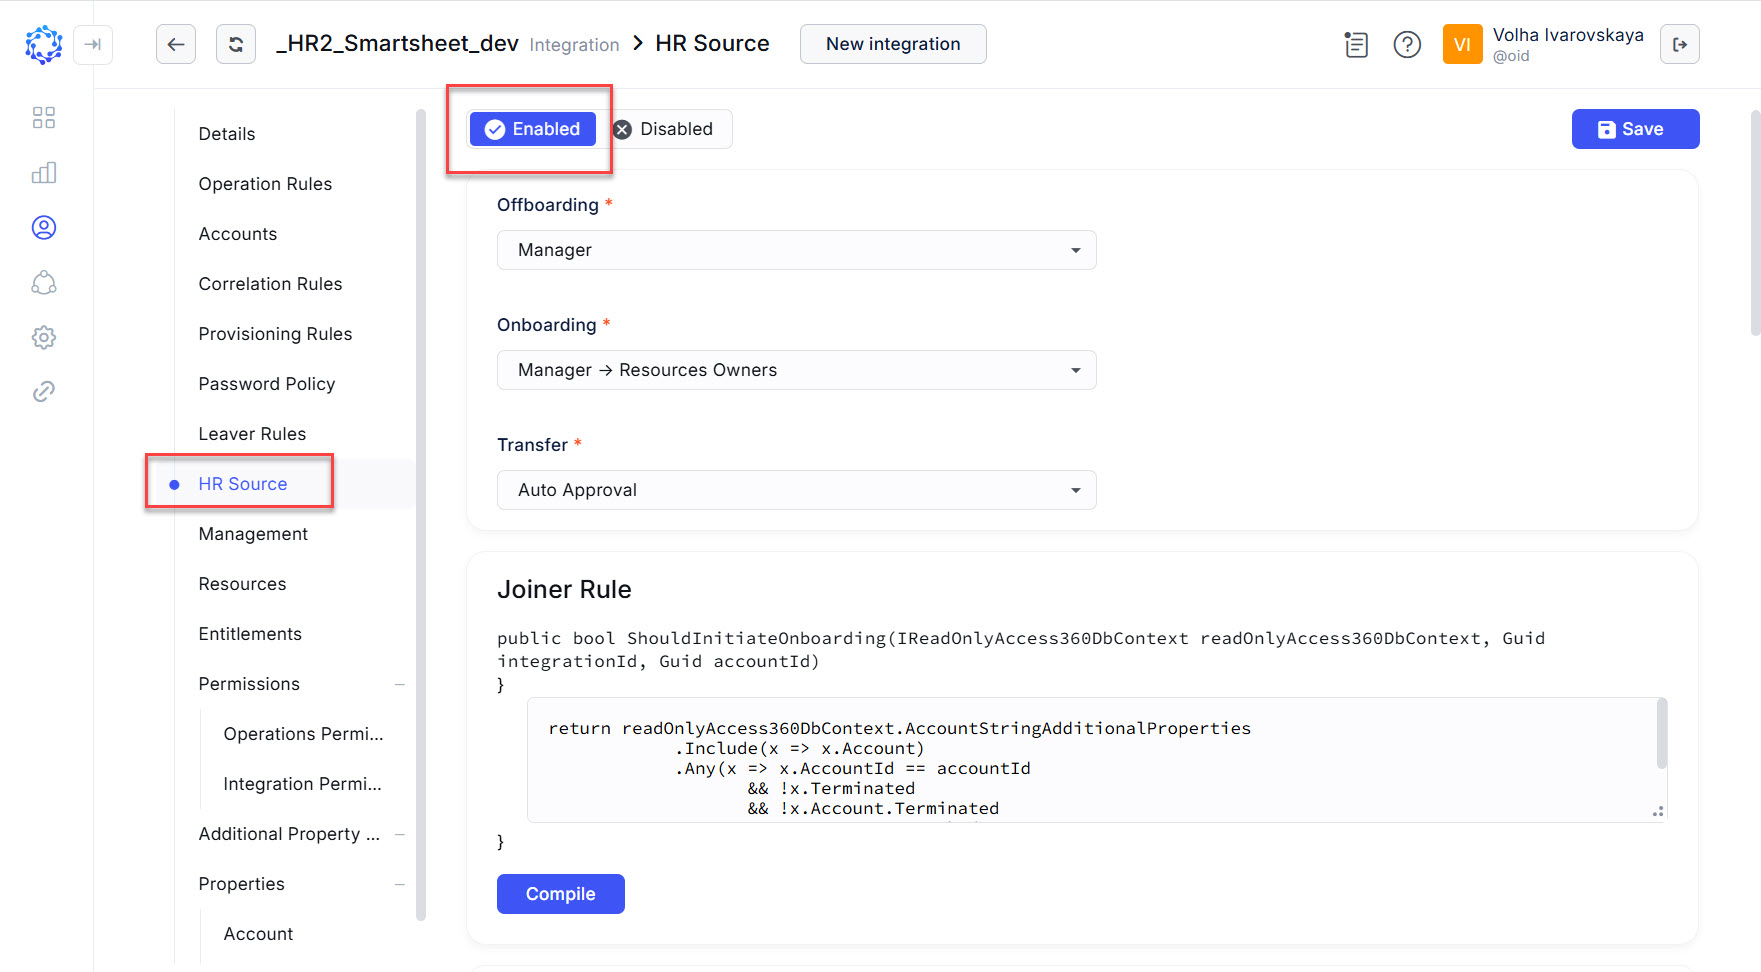
Task: Click the integrations network icon
Action: click(x=43, y=283)
